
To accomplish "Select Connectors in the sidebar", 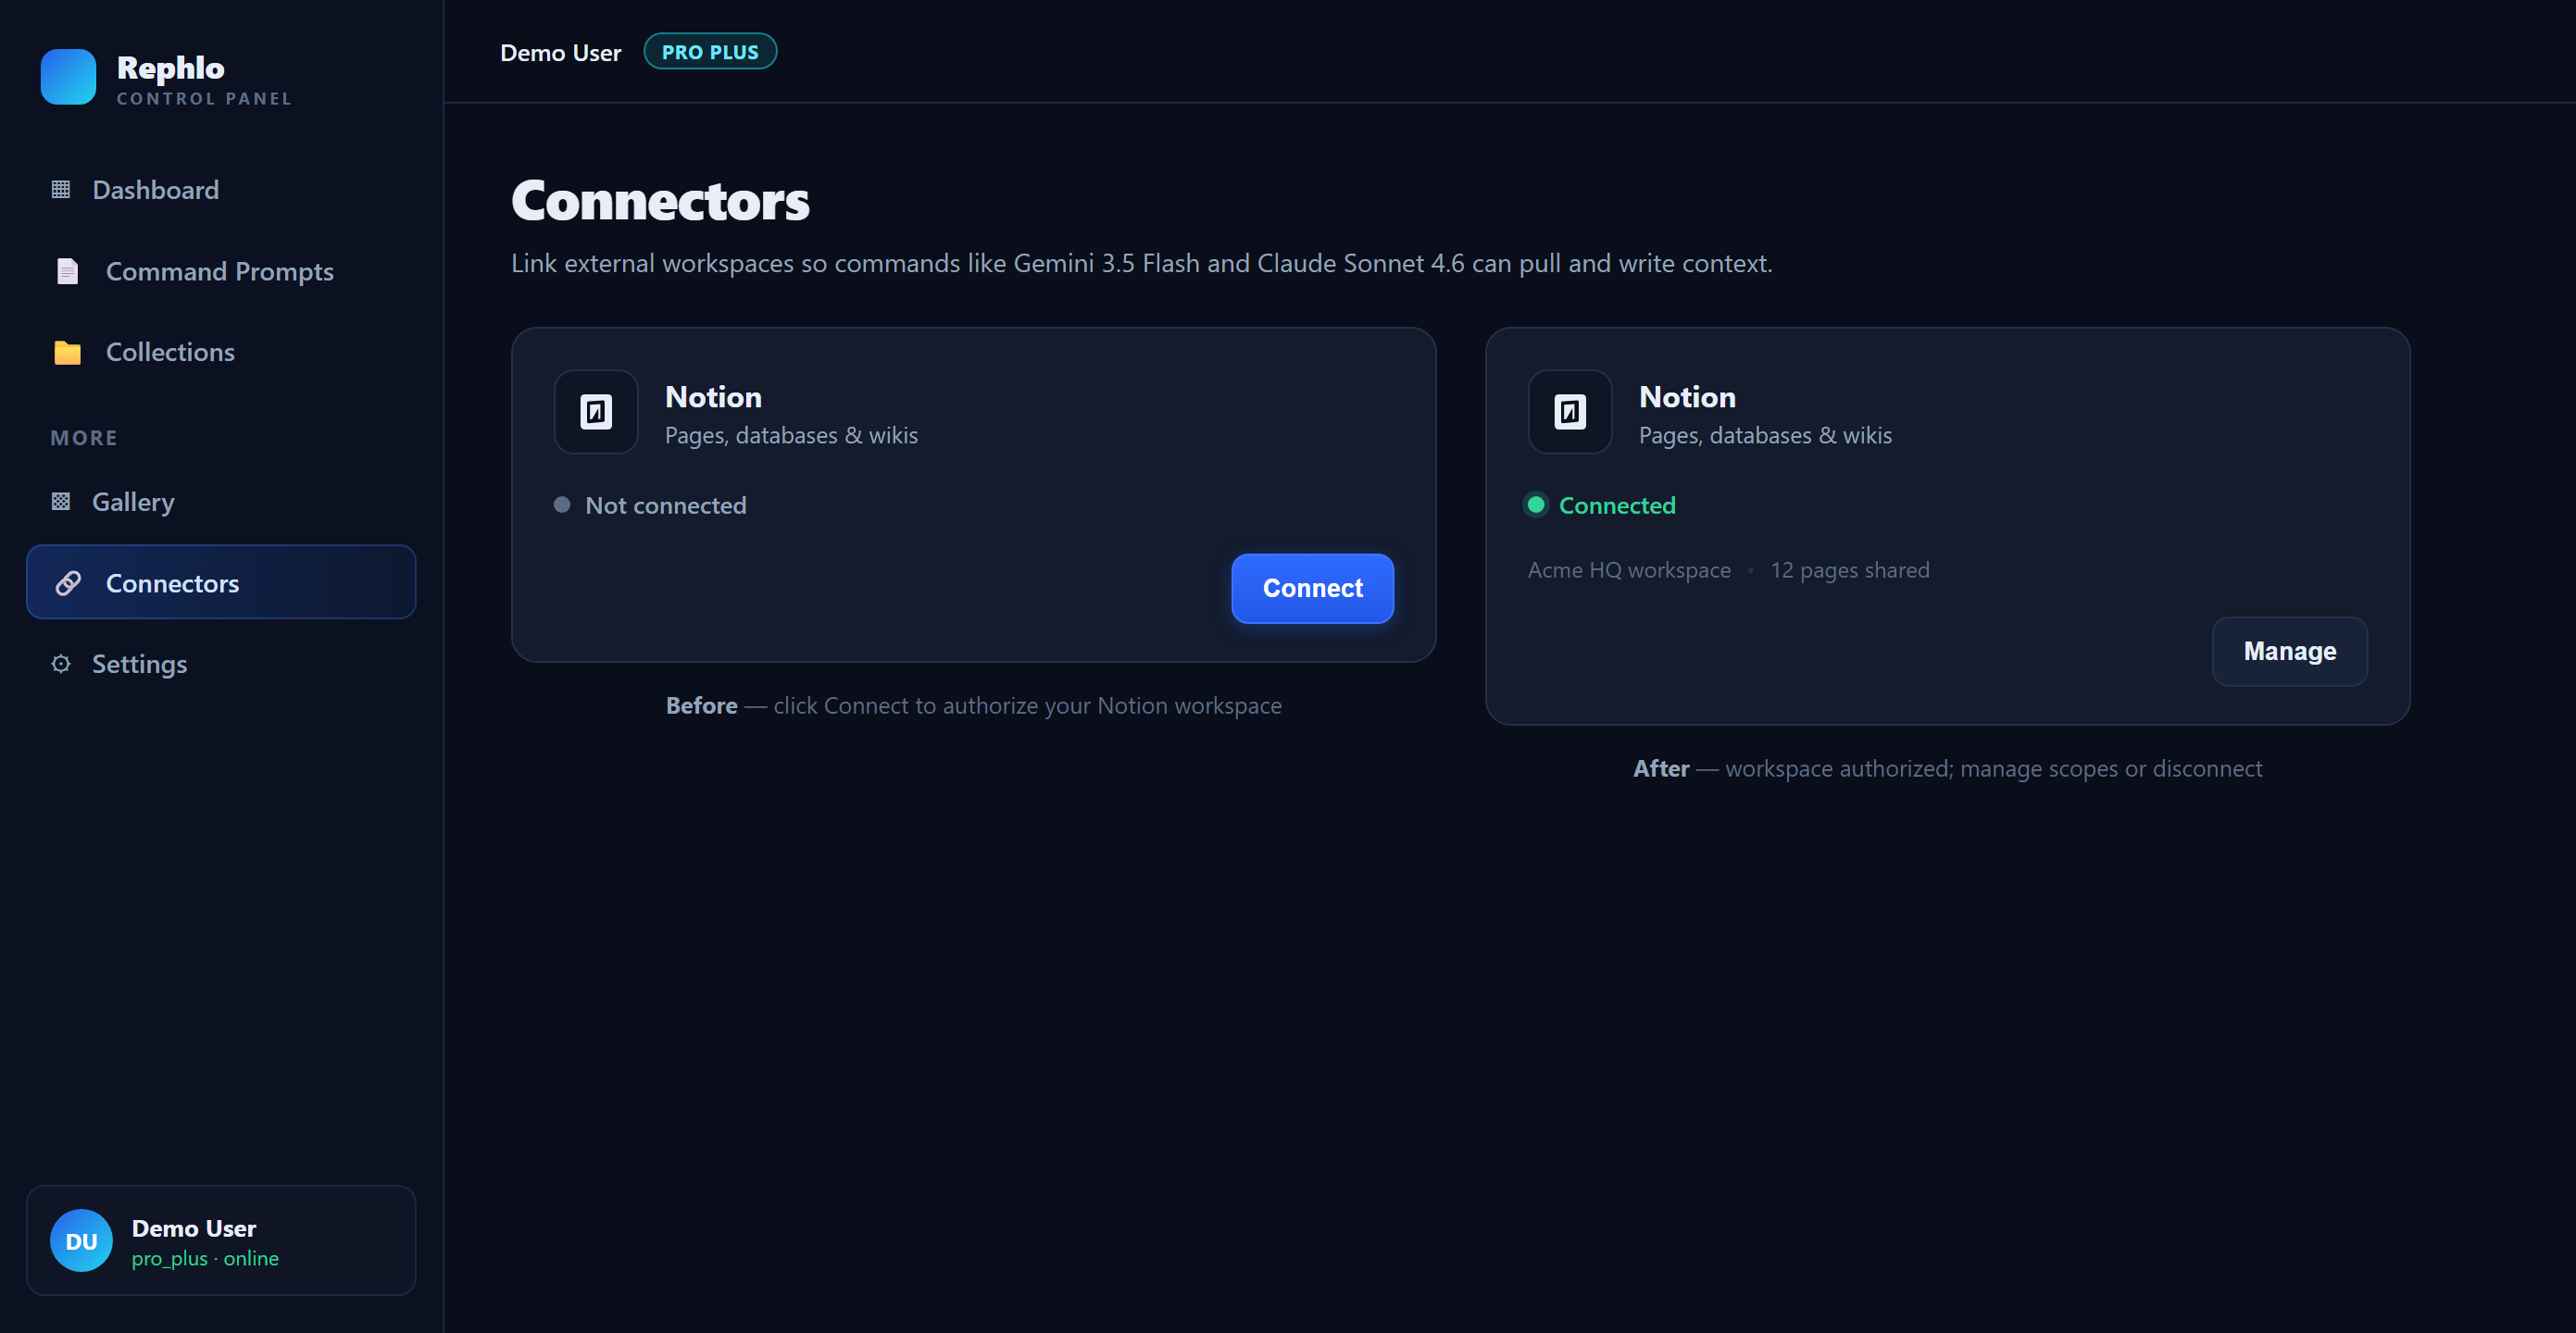I will [221, 582].
